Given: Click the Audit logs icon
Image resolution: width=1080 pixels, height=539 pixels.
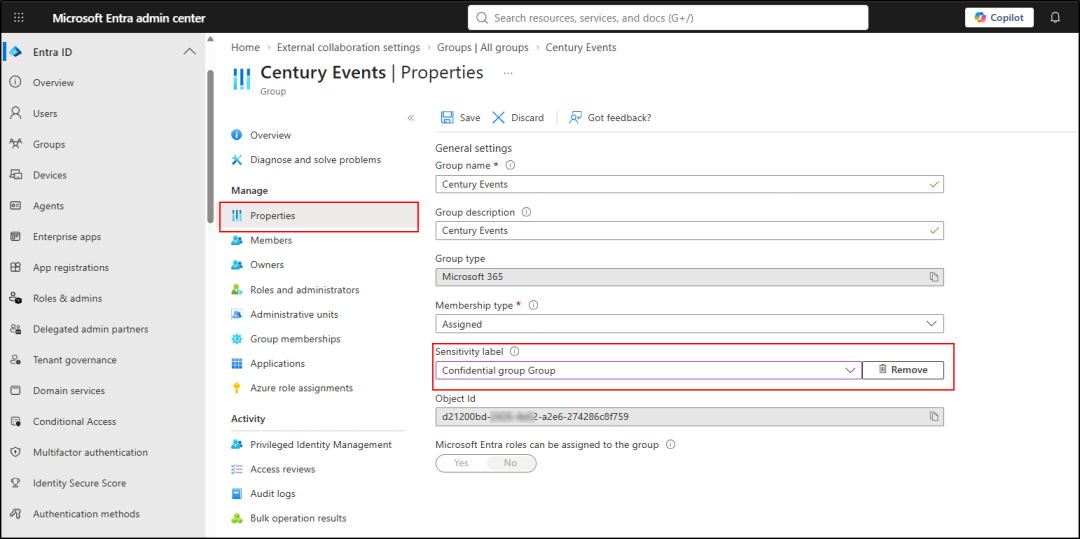Looking at the screenshot, I should coord(237,494).
